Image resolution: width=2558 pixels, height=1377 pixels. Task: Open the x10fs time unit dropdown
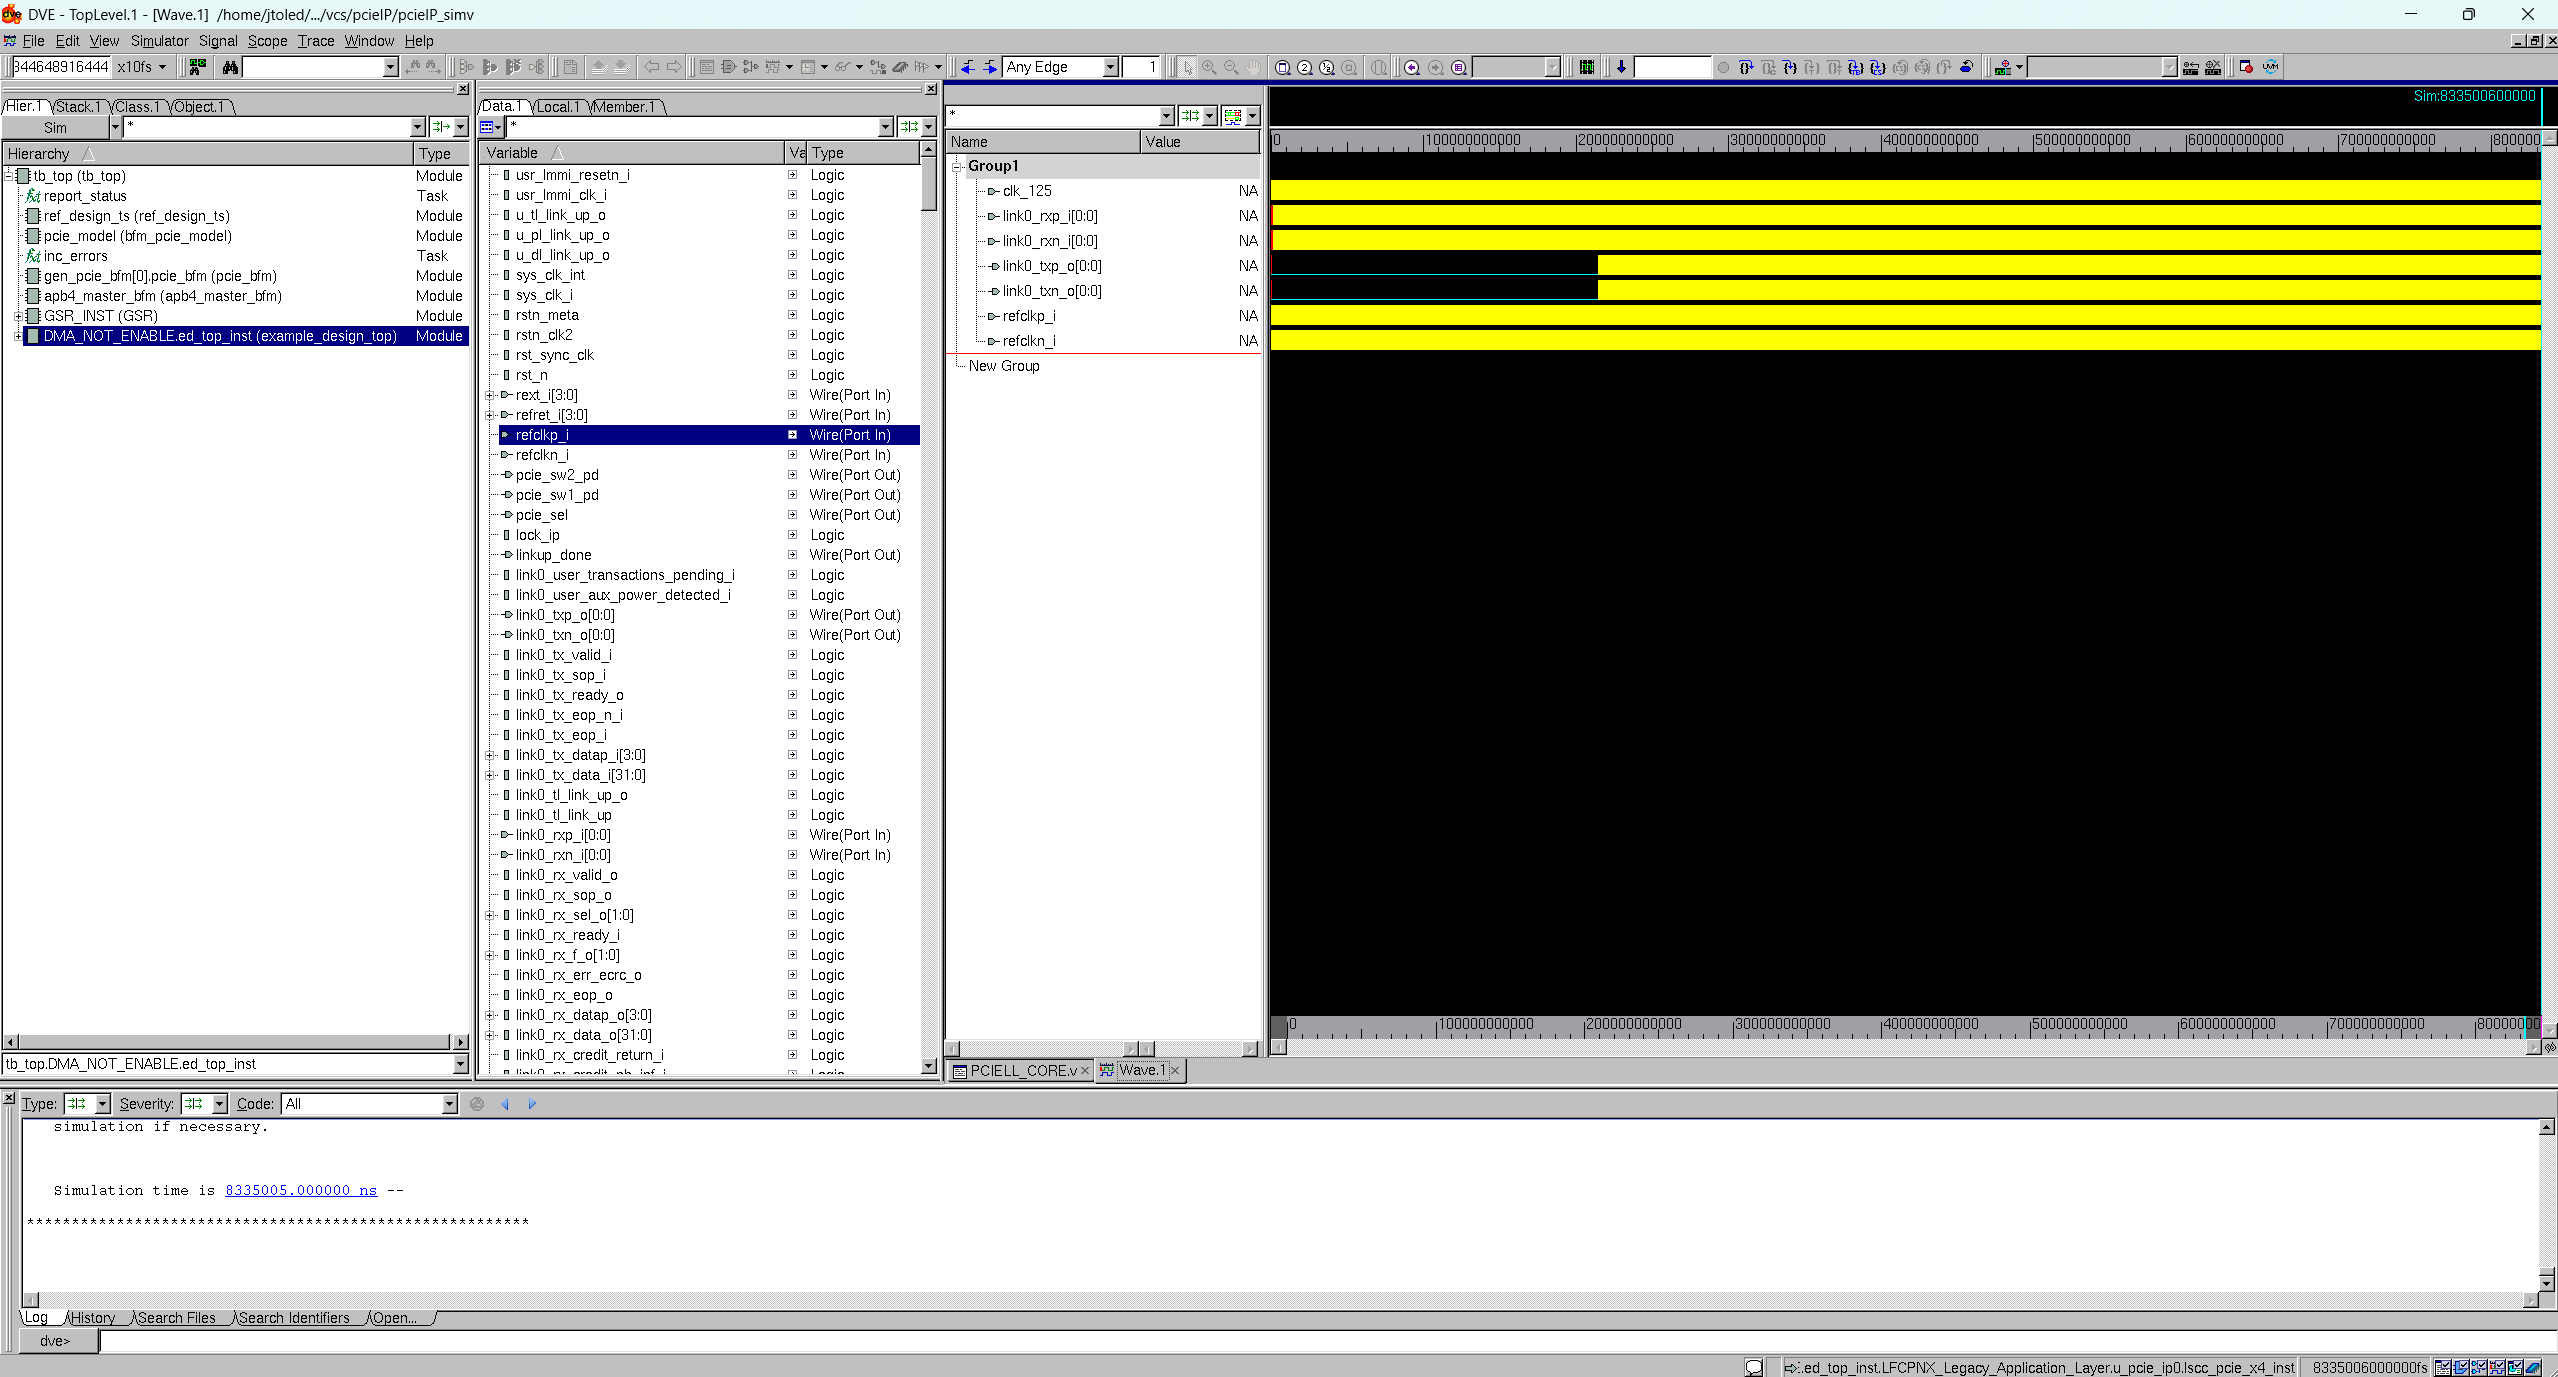(x=162, y=67)
